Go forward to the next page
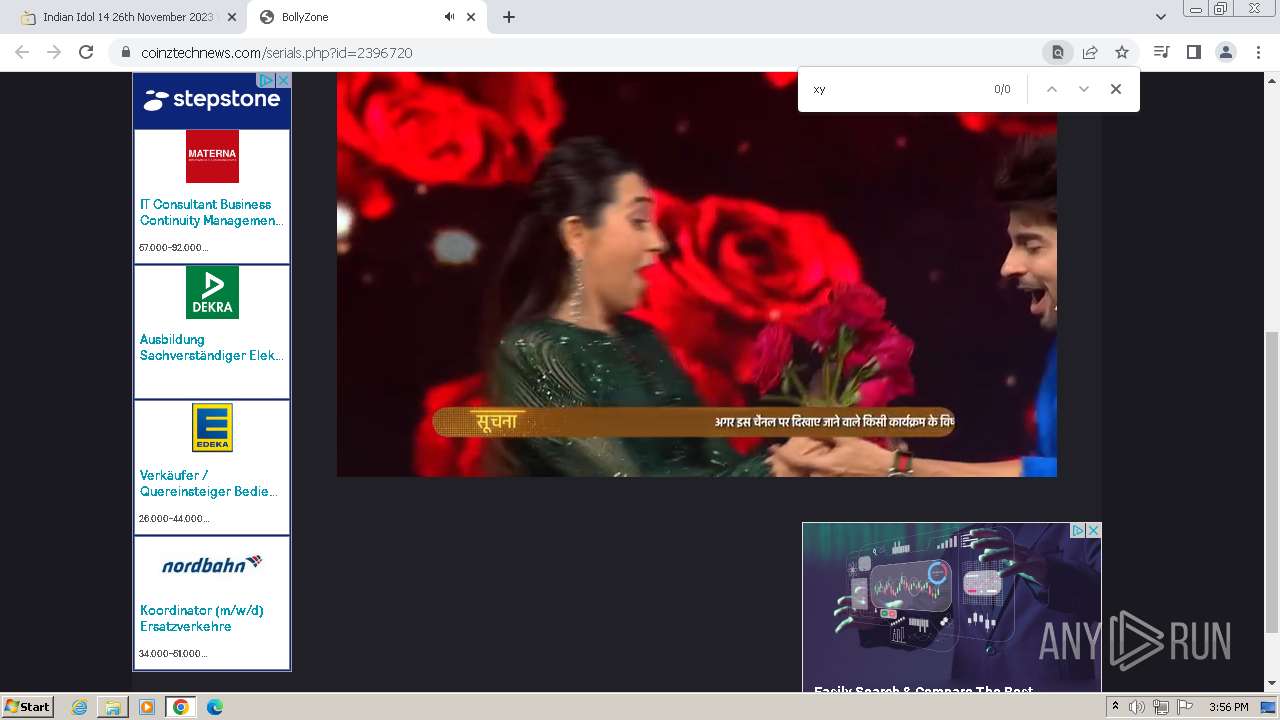 coord(54,52)
